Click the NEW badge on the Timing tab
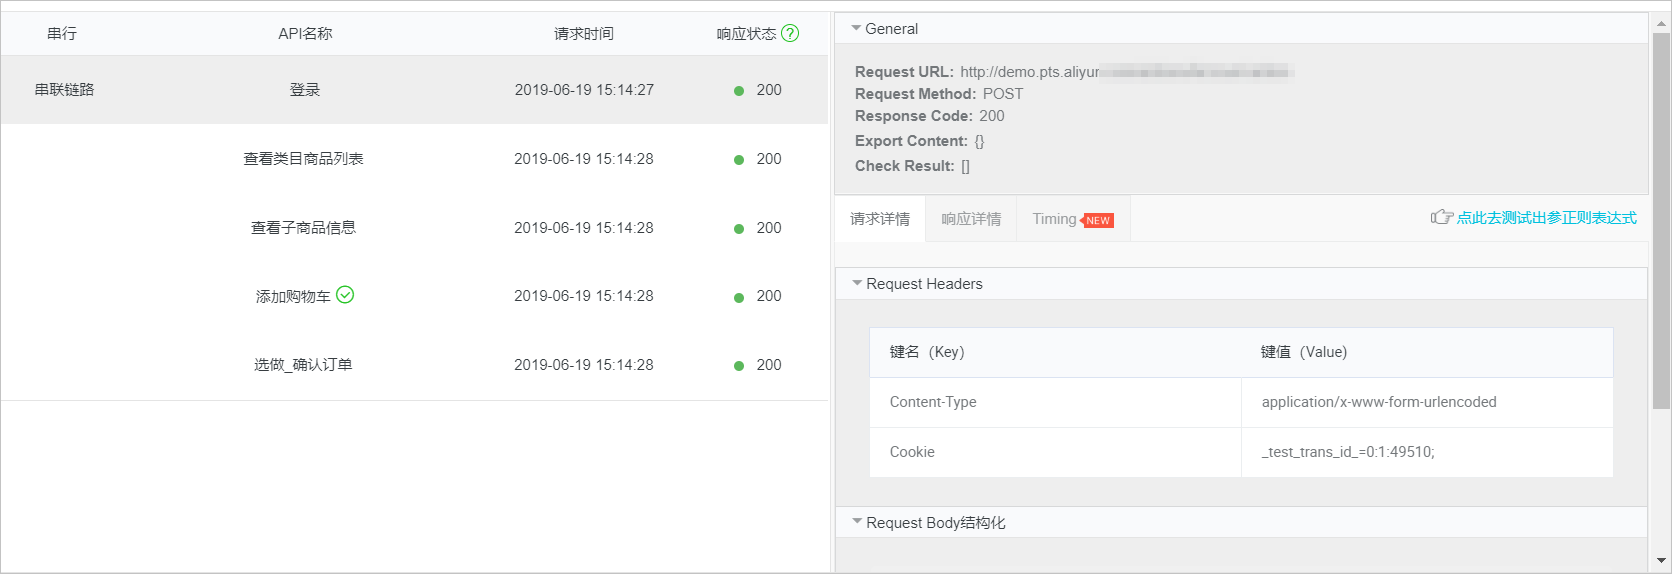 (1097, 220)
